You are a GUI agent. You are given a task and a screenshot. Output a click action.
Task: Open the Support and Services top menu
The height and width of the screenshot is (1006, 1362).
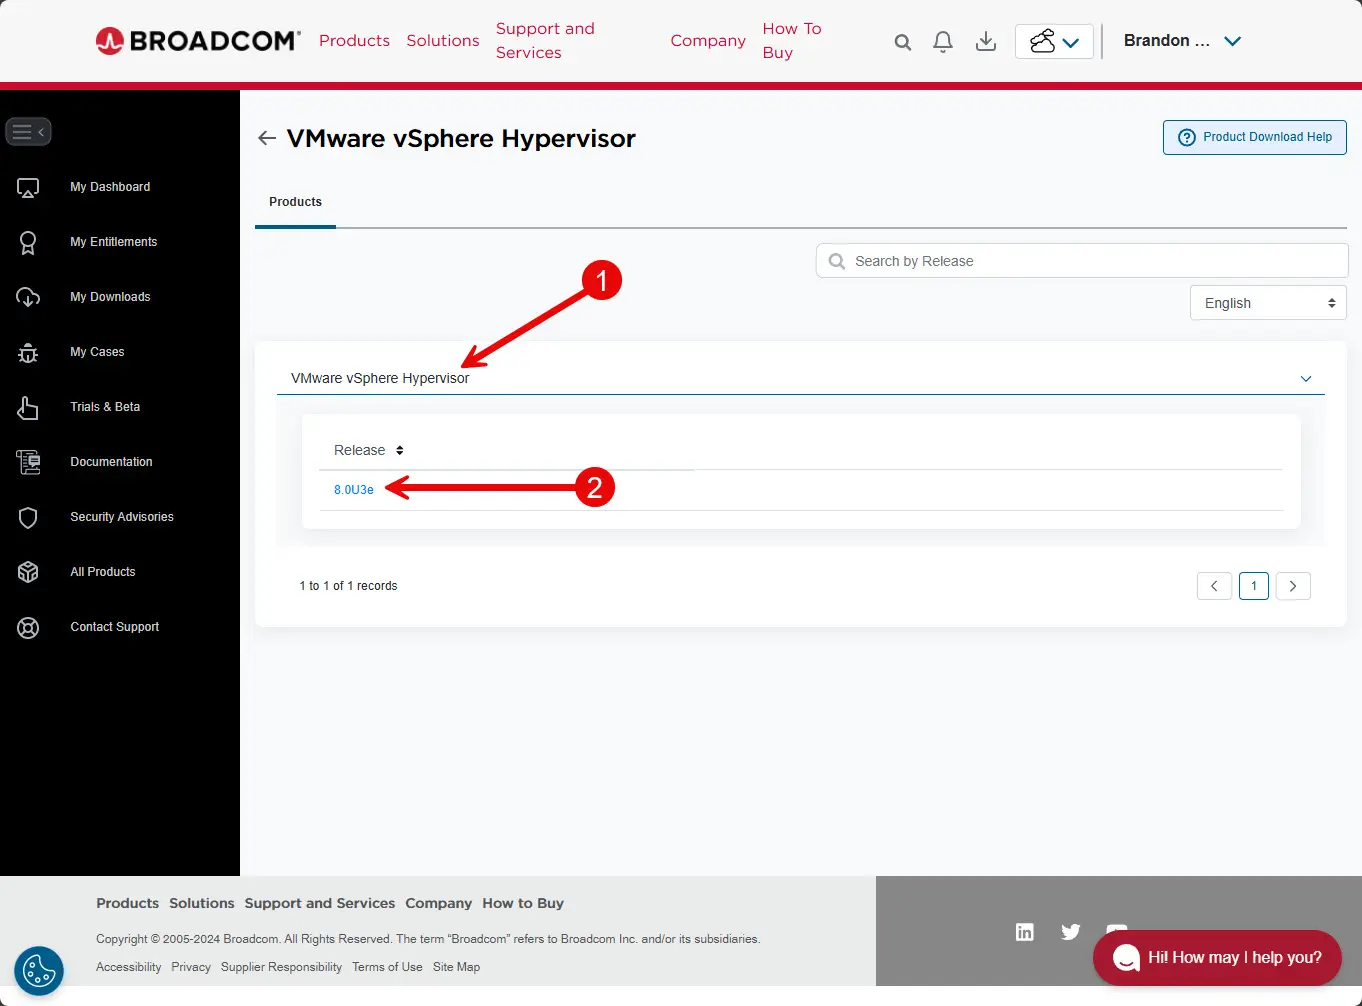[x=545, y=41]
